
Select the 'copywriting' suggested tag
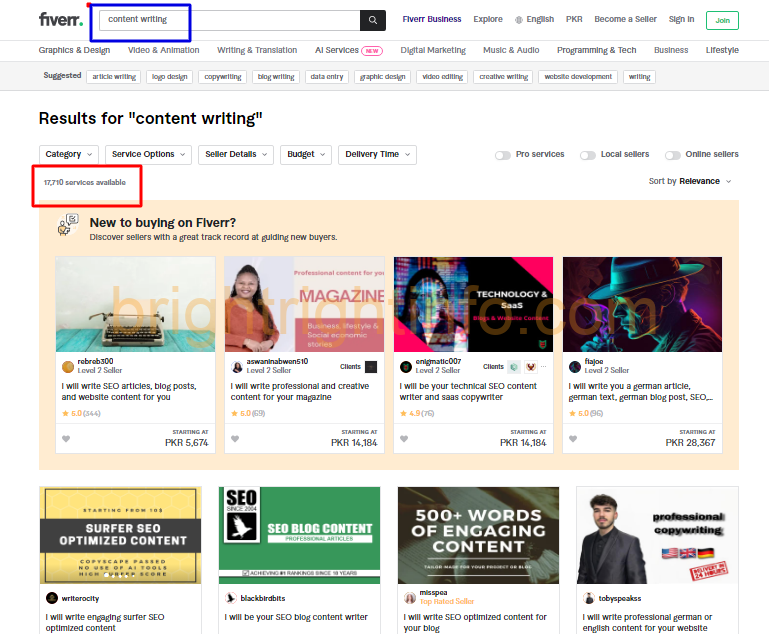pyautogui.click(x=223, y=77)
